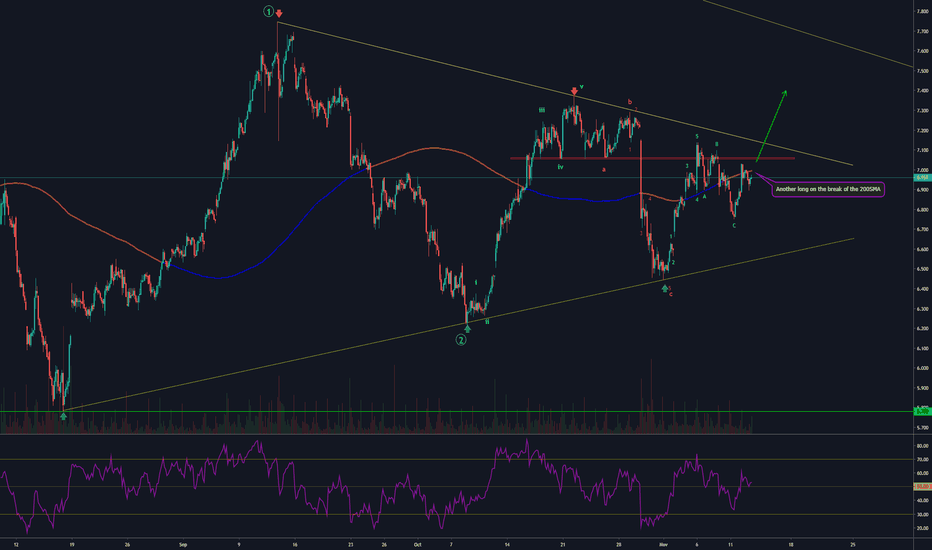Click the 23 date axis label
Image resolution: width=932 pixels, height=550 pixels.
(x=351, y=544)
